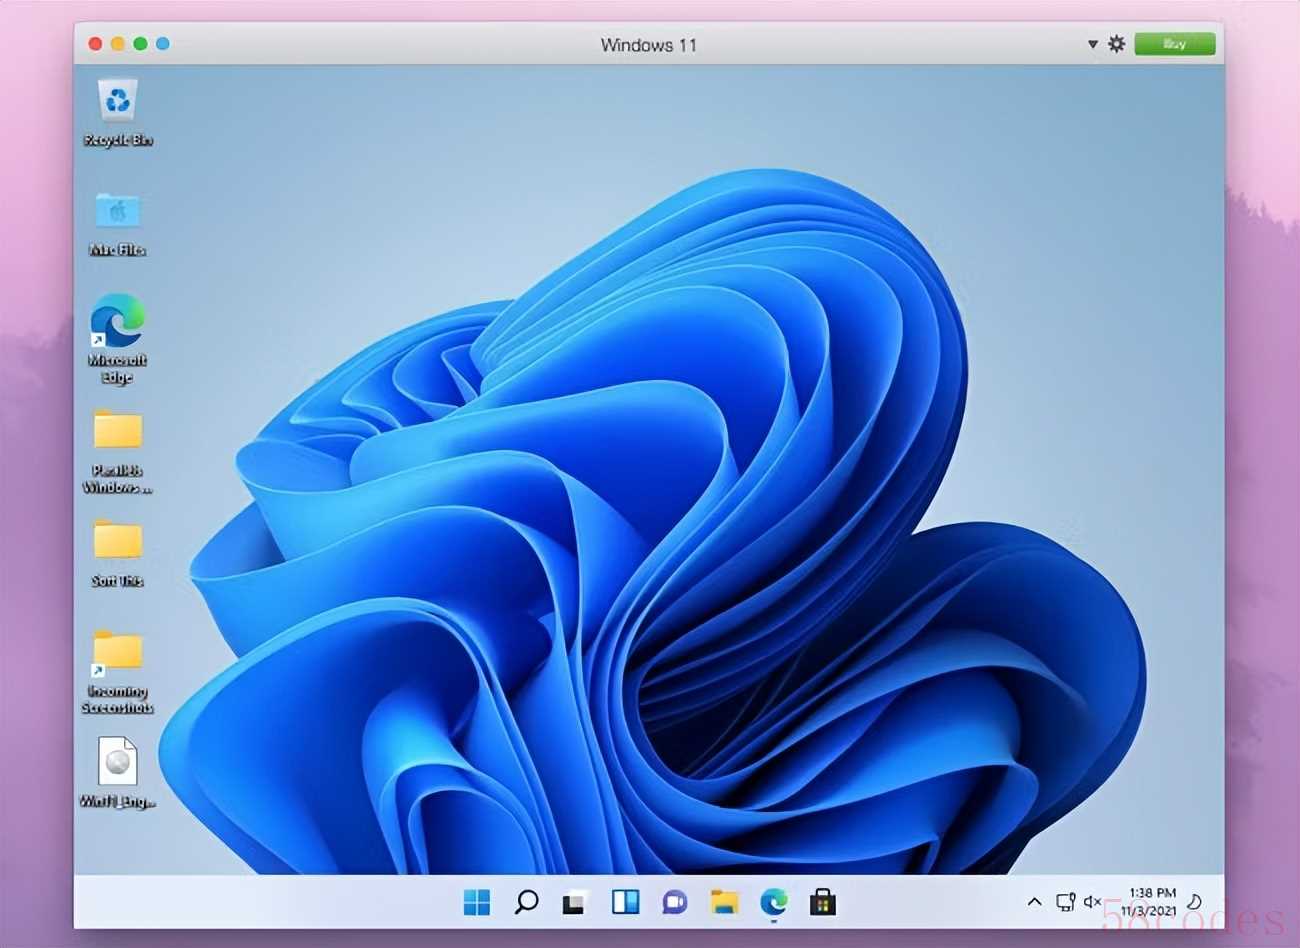Viewport: 1300px width, 948px height.
Task: Click the network status tray icon
Action: [1066, 902]
